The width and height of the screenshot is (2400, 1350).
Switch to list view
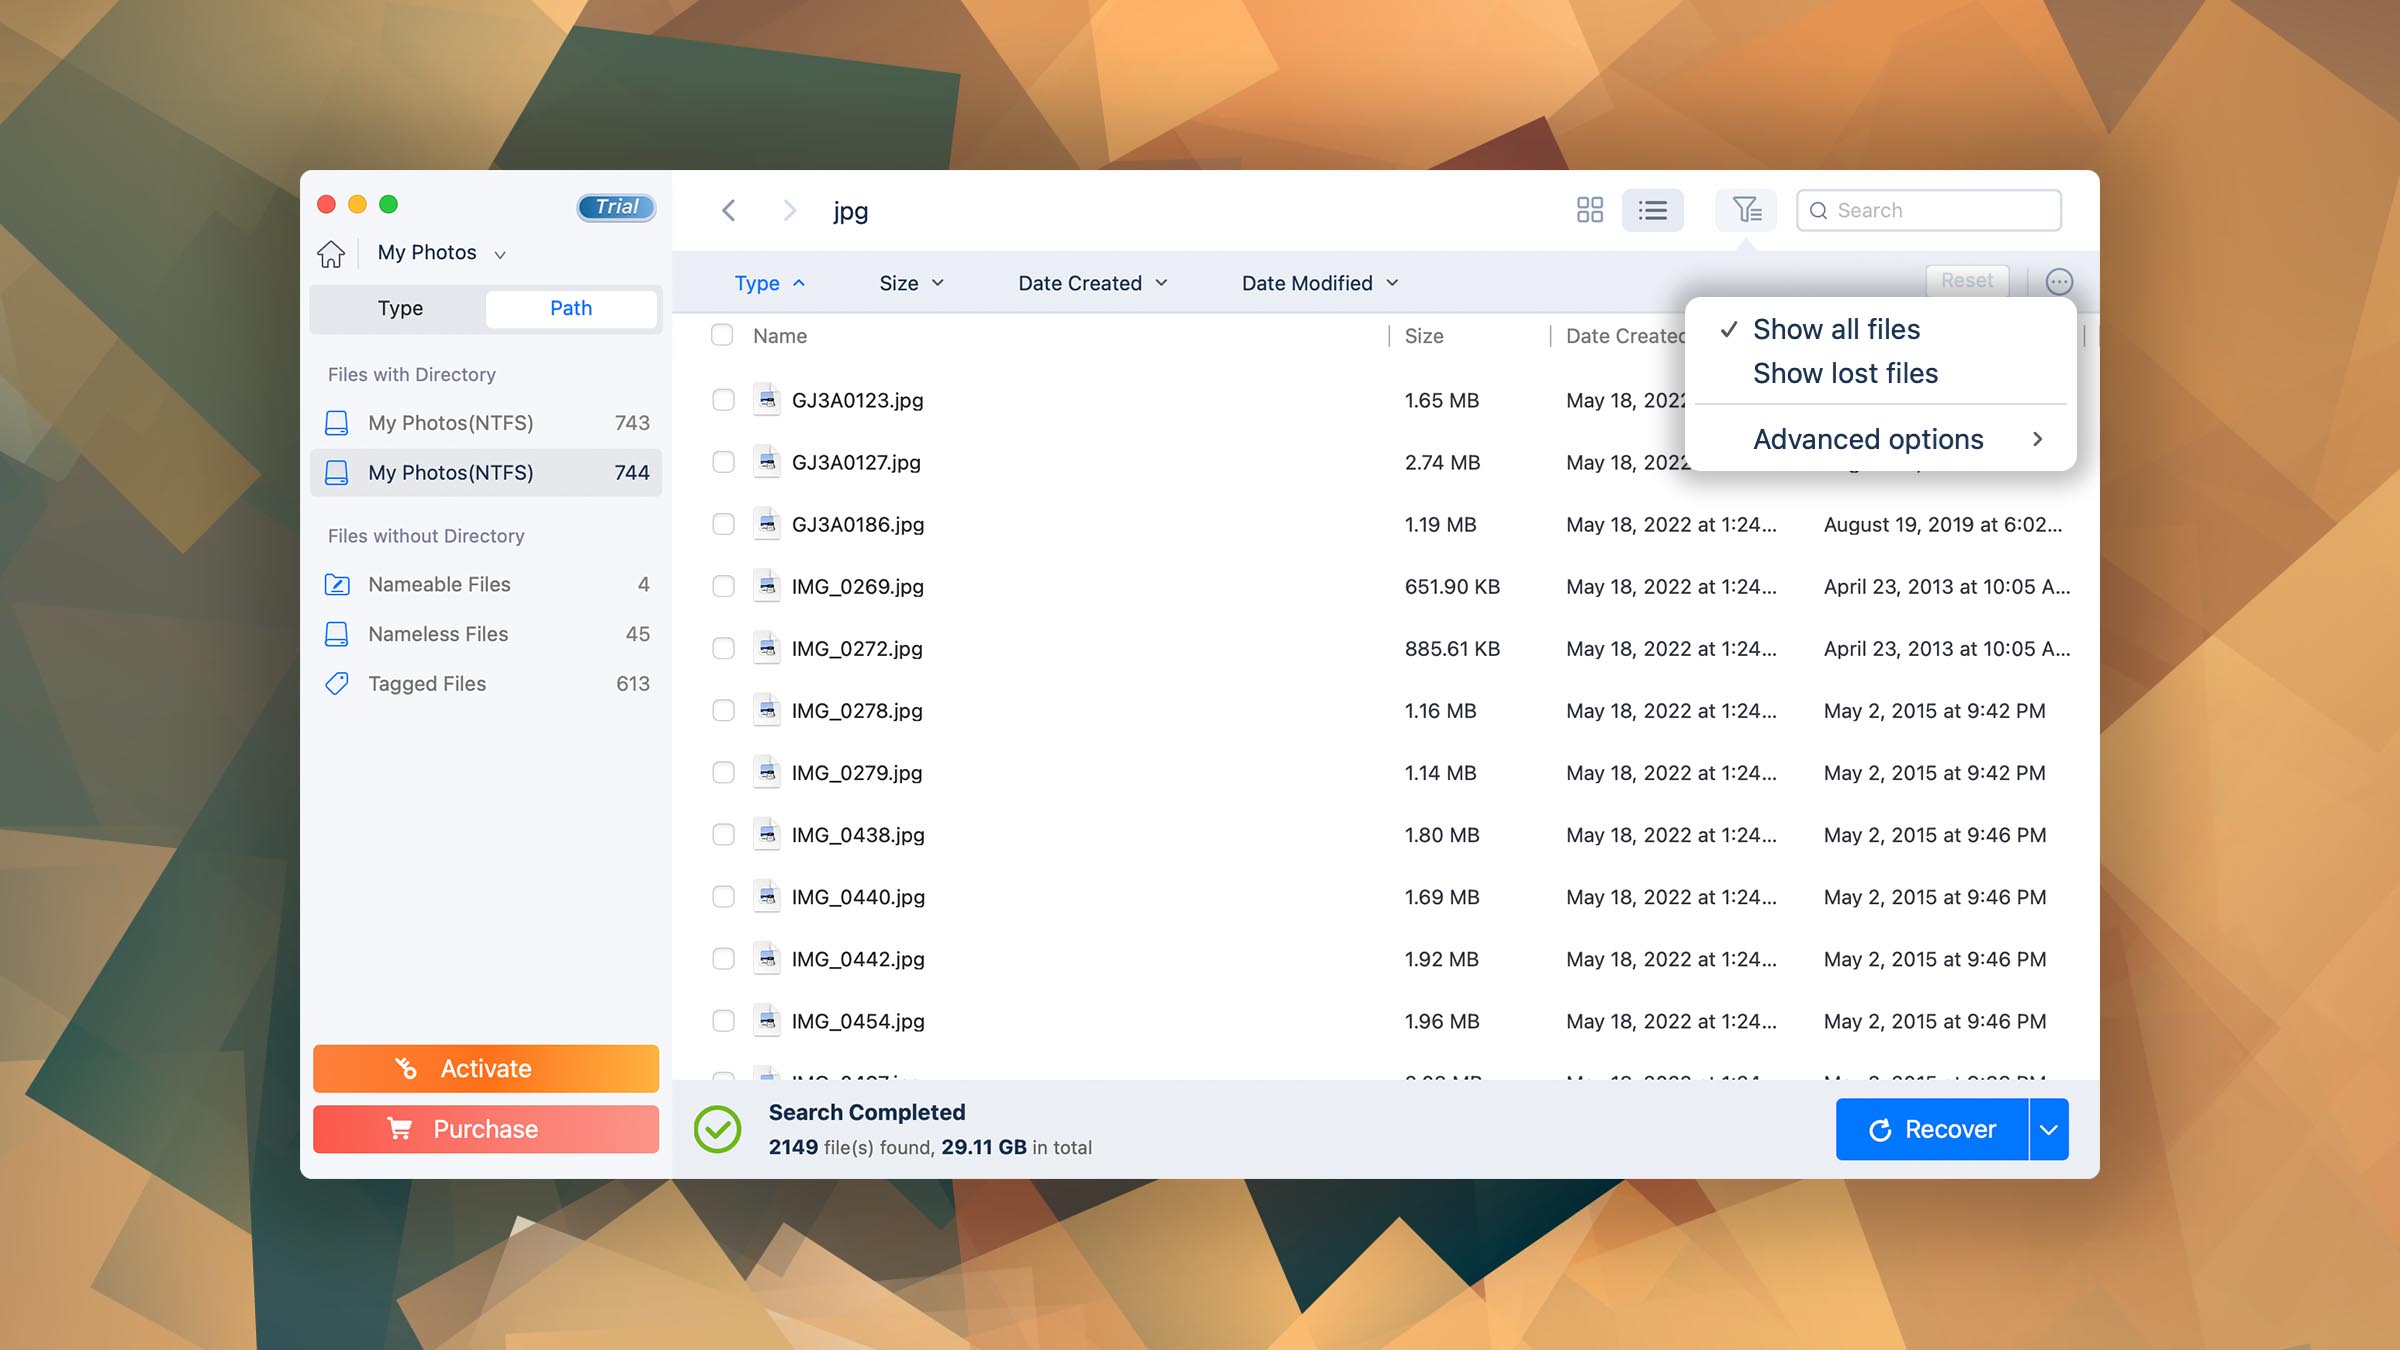point(1652,210)
